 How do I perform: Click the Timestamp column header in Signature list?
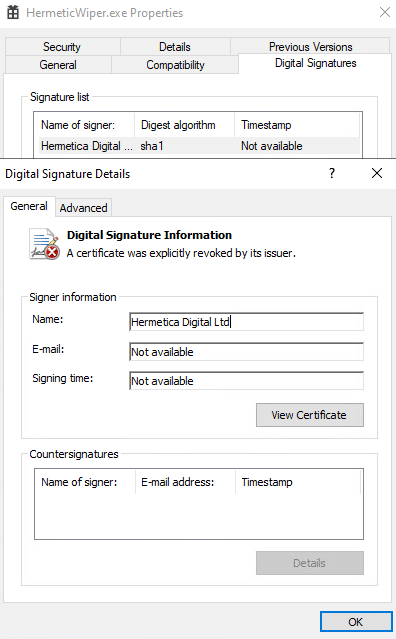297,125
